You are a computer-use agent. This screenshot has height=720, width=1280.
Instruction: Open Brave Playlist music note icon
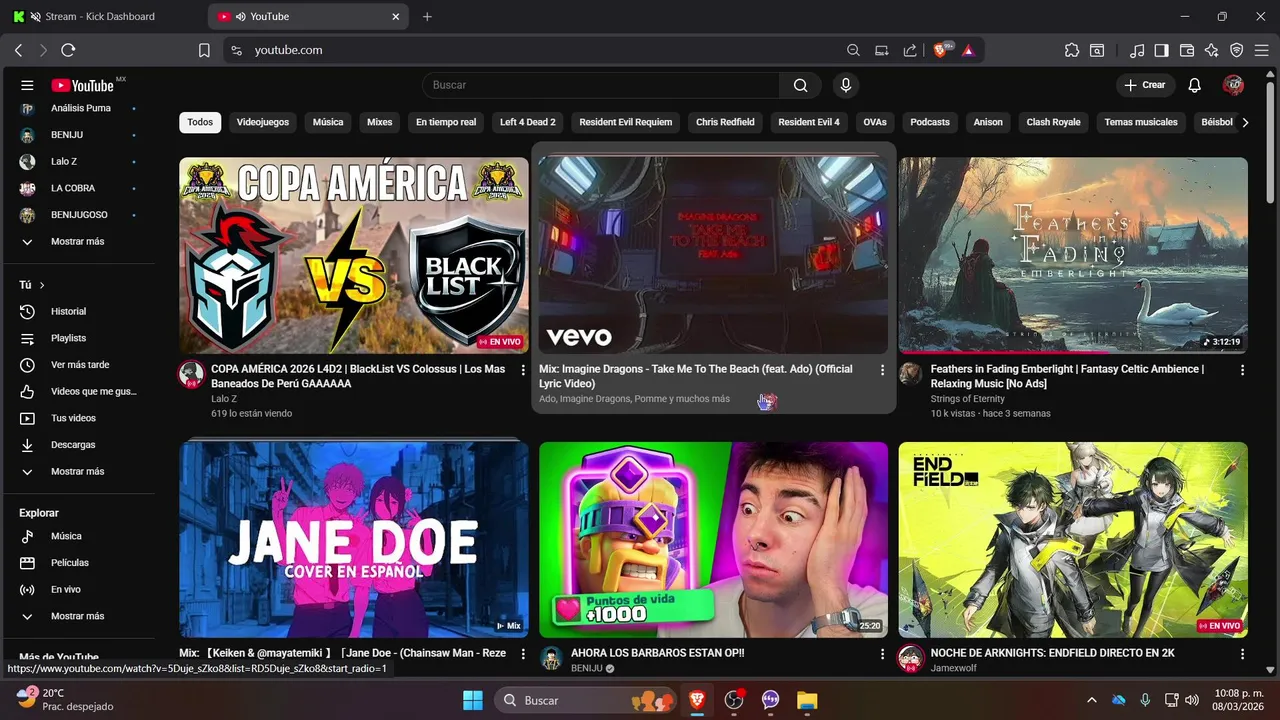click(1137, 50)
